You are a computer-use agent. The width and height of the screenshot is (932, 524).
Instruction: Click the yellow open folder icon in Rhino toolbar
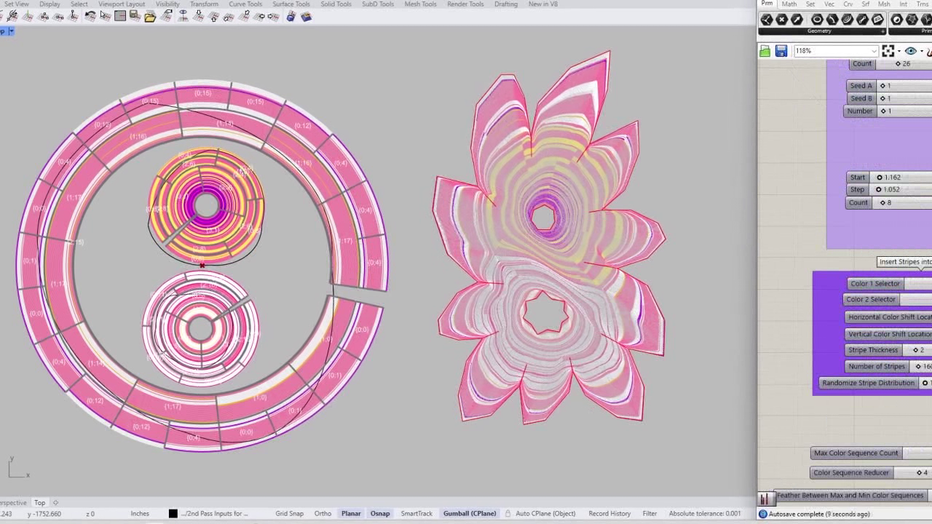(150, 17)
